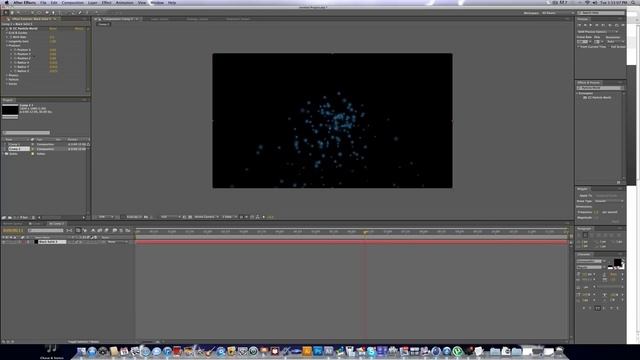Open Skype from the Dock
Image resolution: width=640 pixels, height=360 pixels.
click(371, 351)
